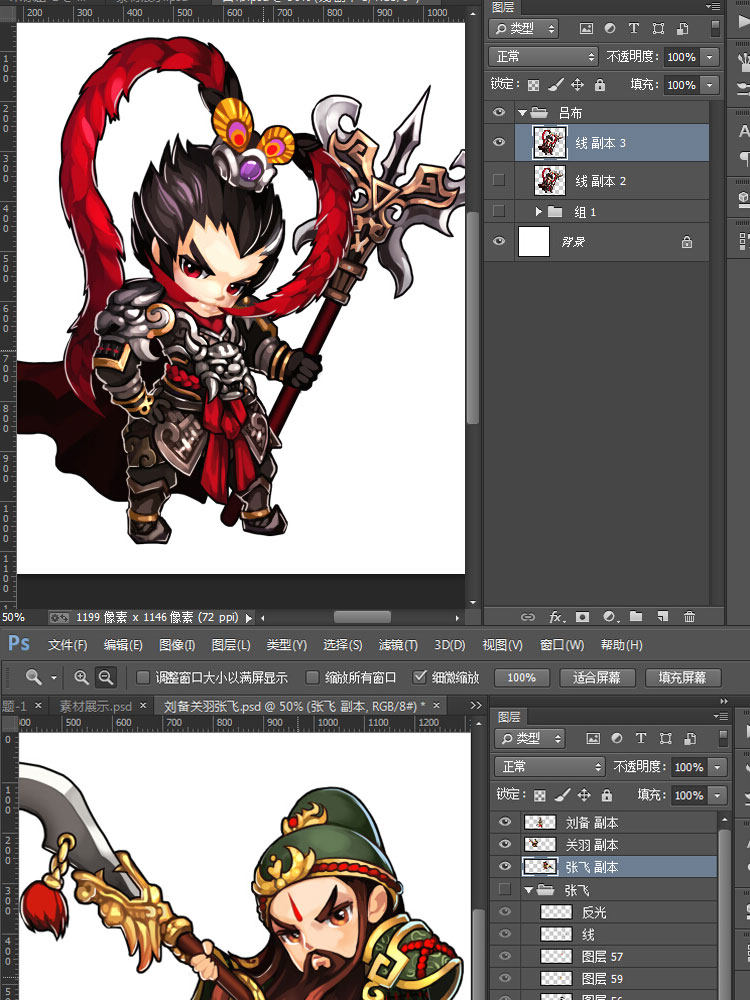The image size is (750, 1000).
Task: Hide the 刘备 副本 layer
Action: 504,822
